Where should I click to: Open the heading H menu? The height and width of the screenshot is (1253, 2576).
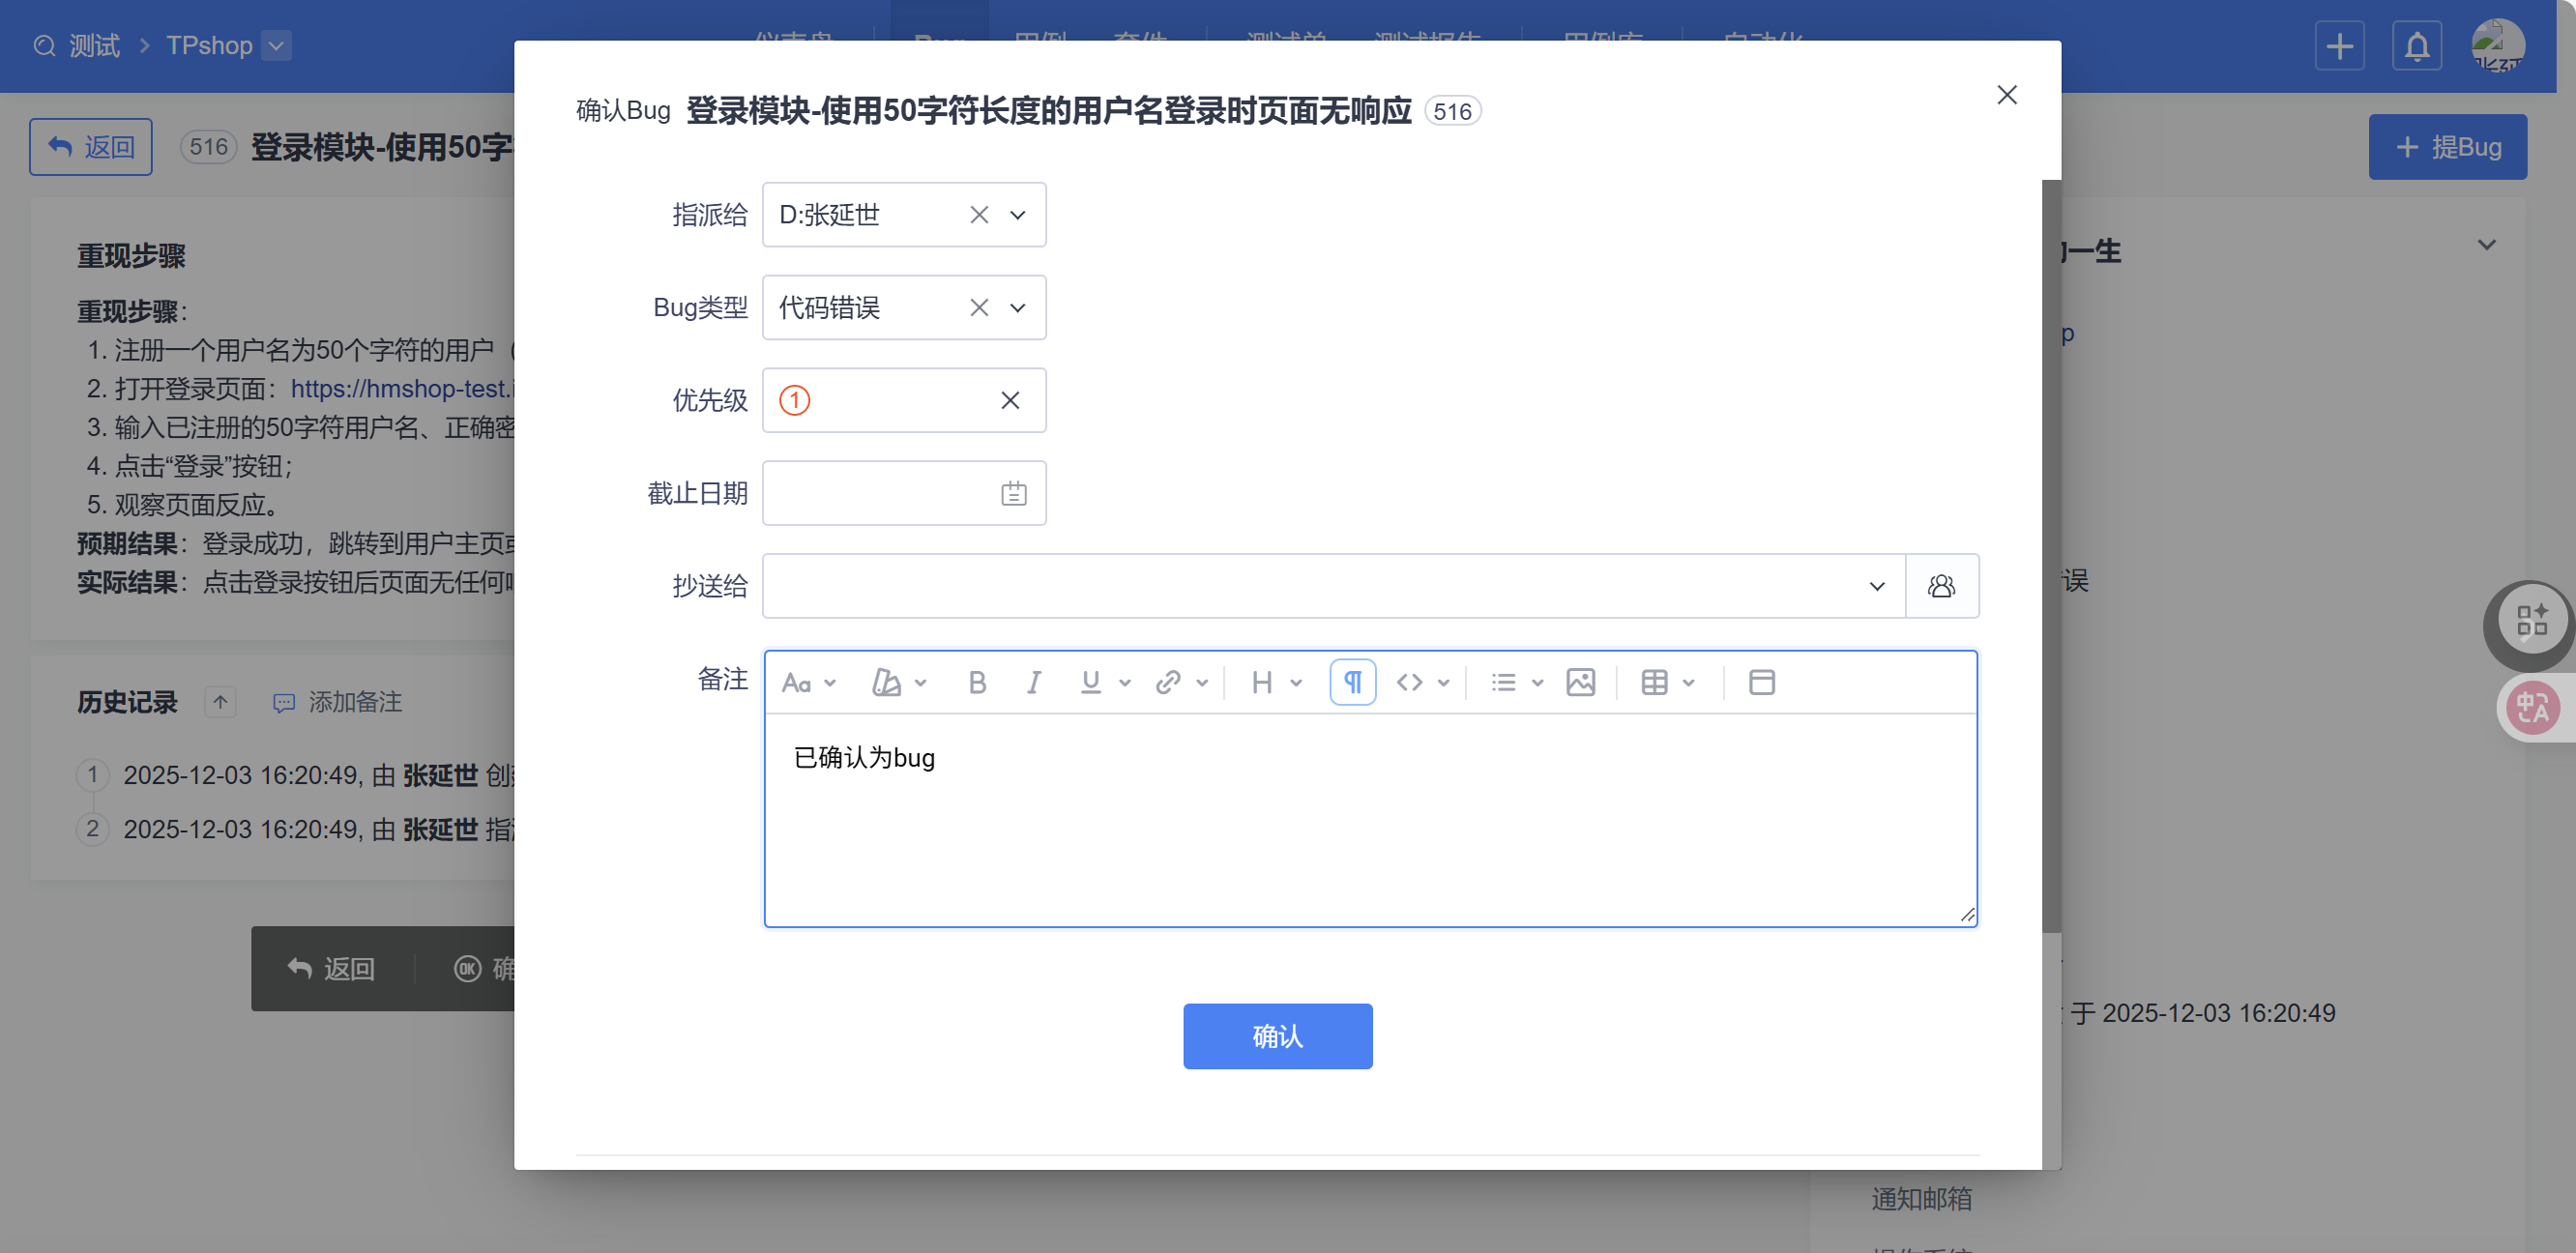pyautogui.click(x=1276, y=683)
